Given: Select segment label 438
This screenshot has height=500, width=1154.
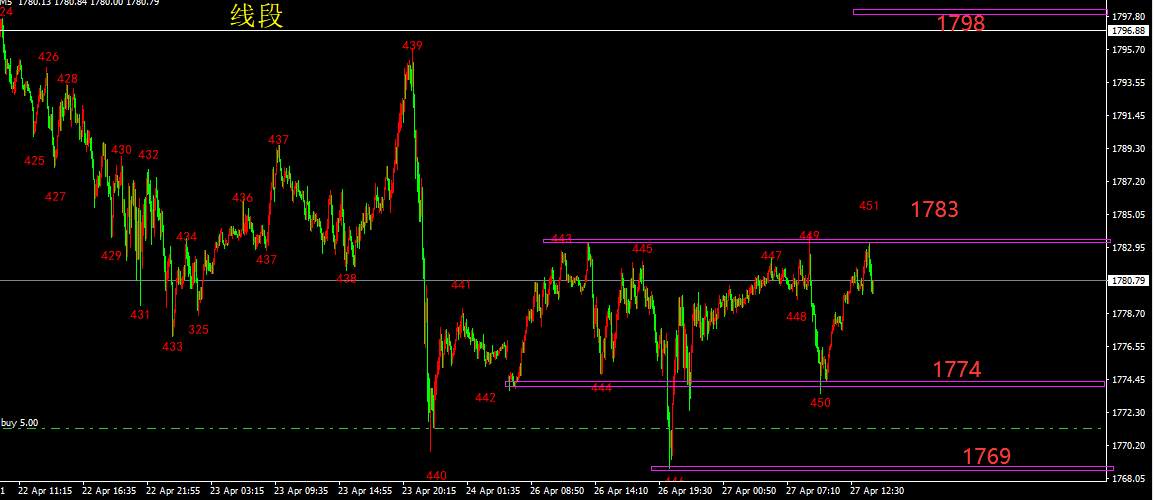Looking at the screenshot, I should pyautogui.click(x=346, y=279).
